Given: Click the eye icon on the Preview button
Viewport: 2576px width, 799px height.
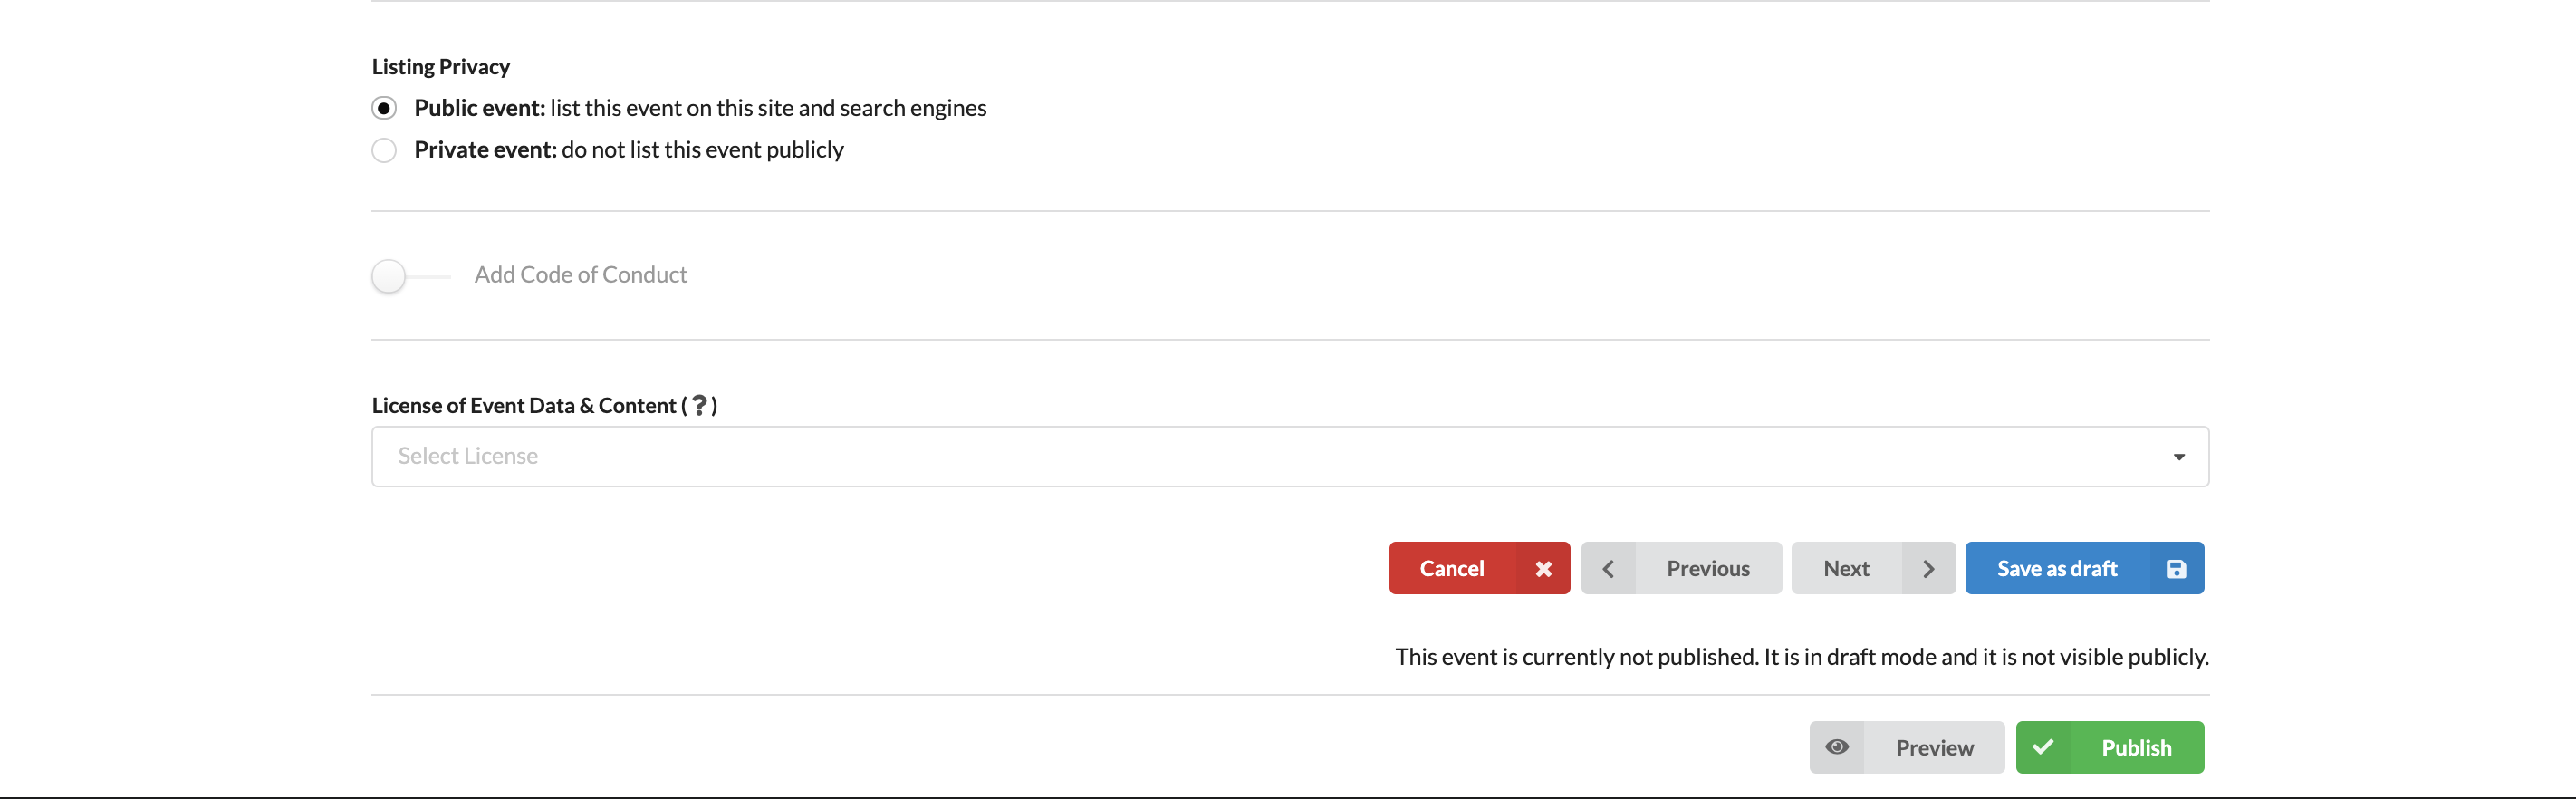Looking at the screenshot, I should pyautogui.click(x=1837, y=747).
